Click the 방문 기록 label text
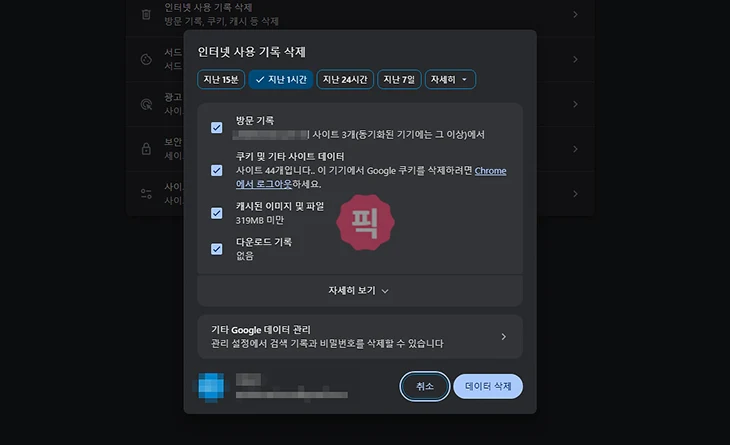Viewport: 730px width, 445px height. pyautogui.click(x=255, y=121)
